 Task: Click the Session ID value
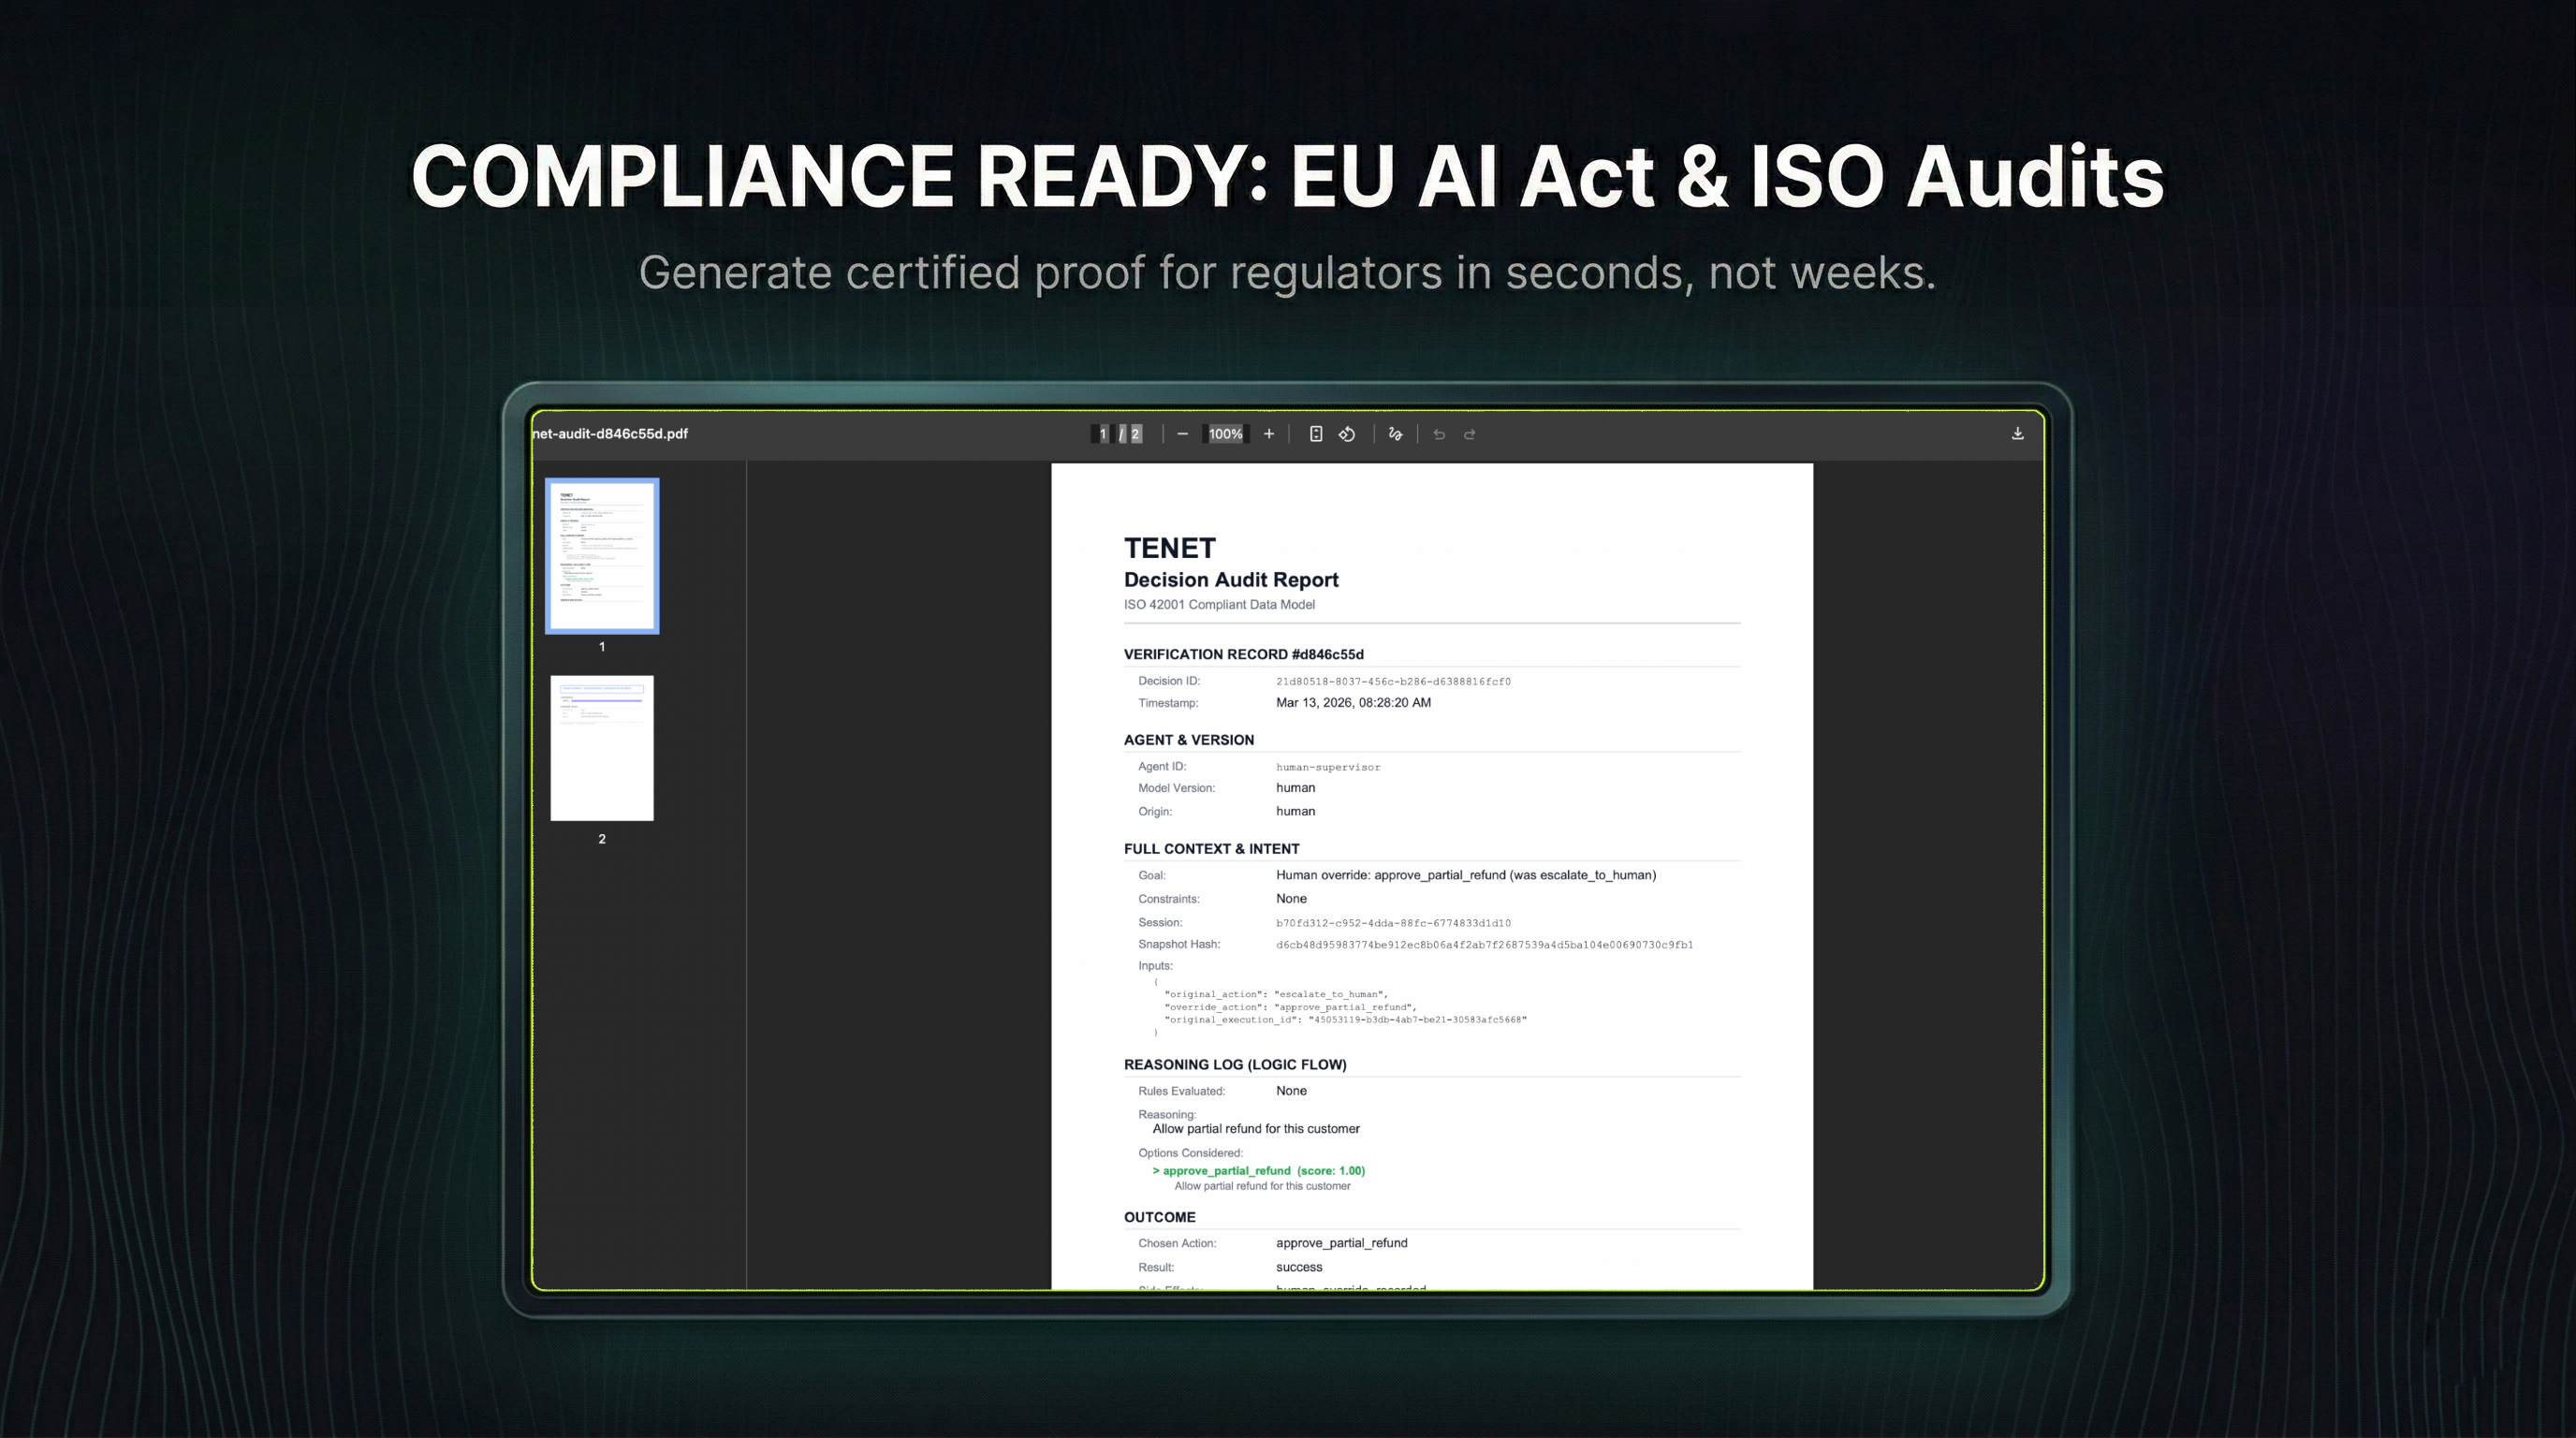pyautogui.click(x=1392, y=923)
